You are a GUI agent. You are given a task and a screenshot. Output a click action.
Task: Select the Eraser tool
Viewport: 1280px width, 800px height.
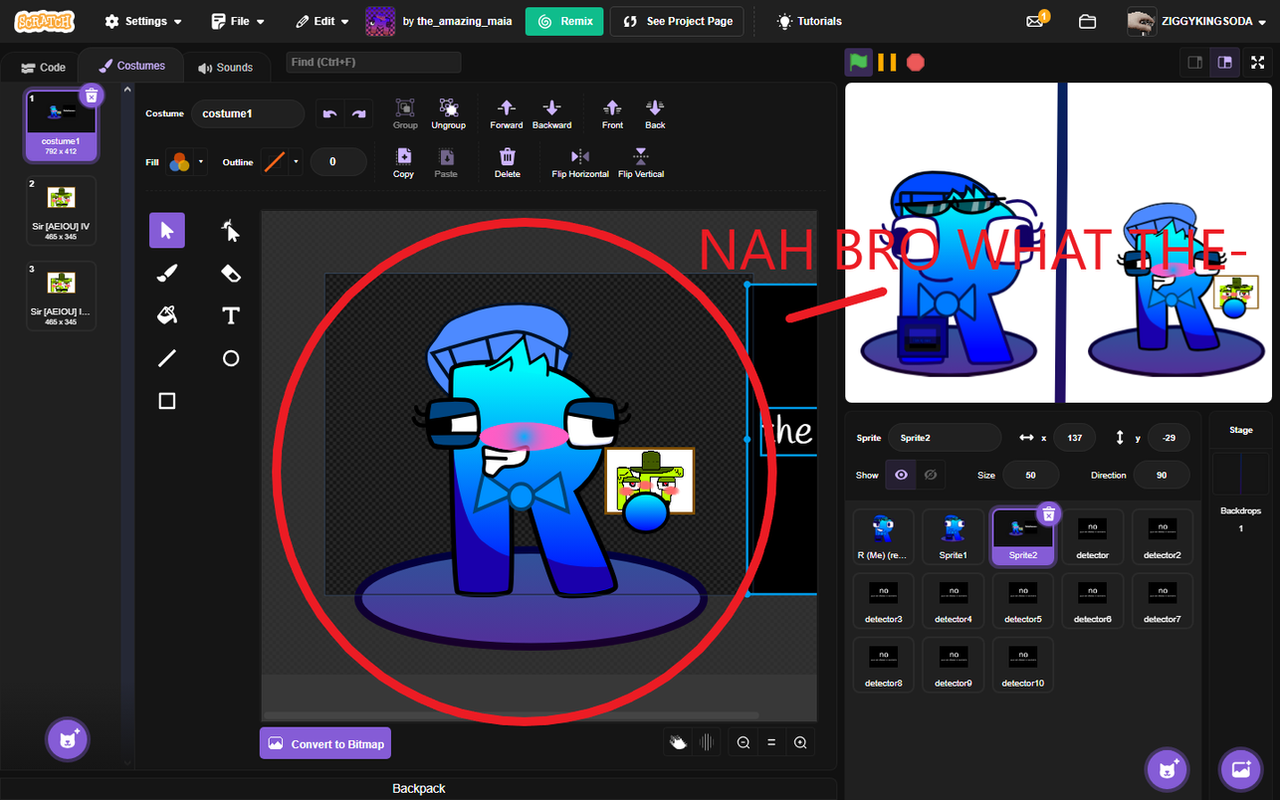point(231,273)
